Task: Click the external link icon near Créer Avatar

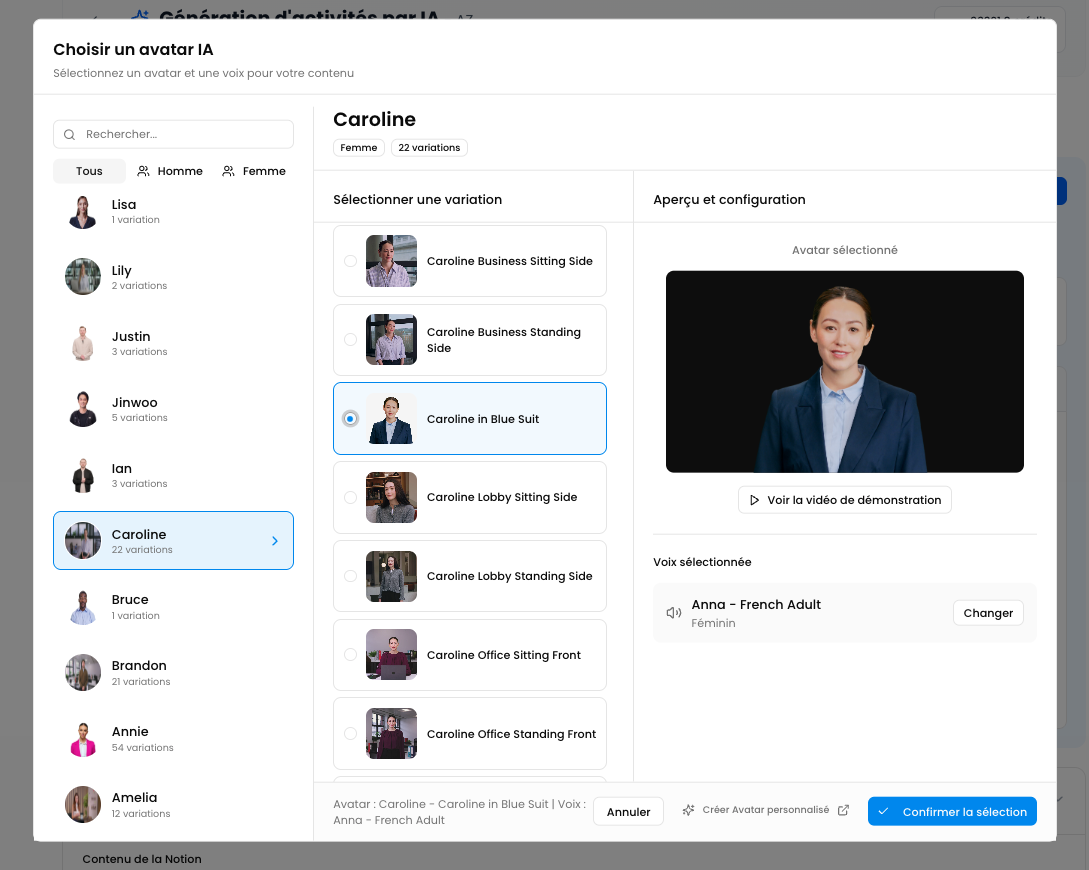Action: click(843, 810)
